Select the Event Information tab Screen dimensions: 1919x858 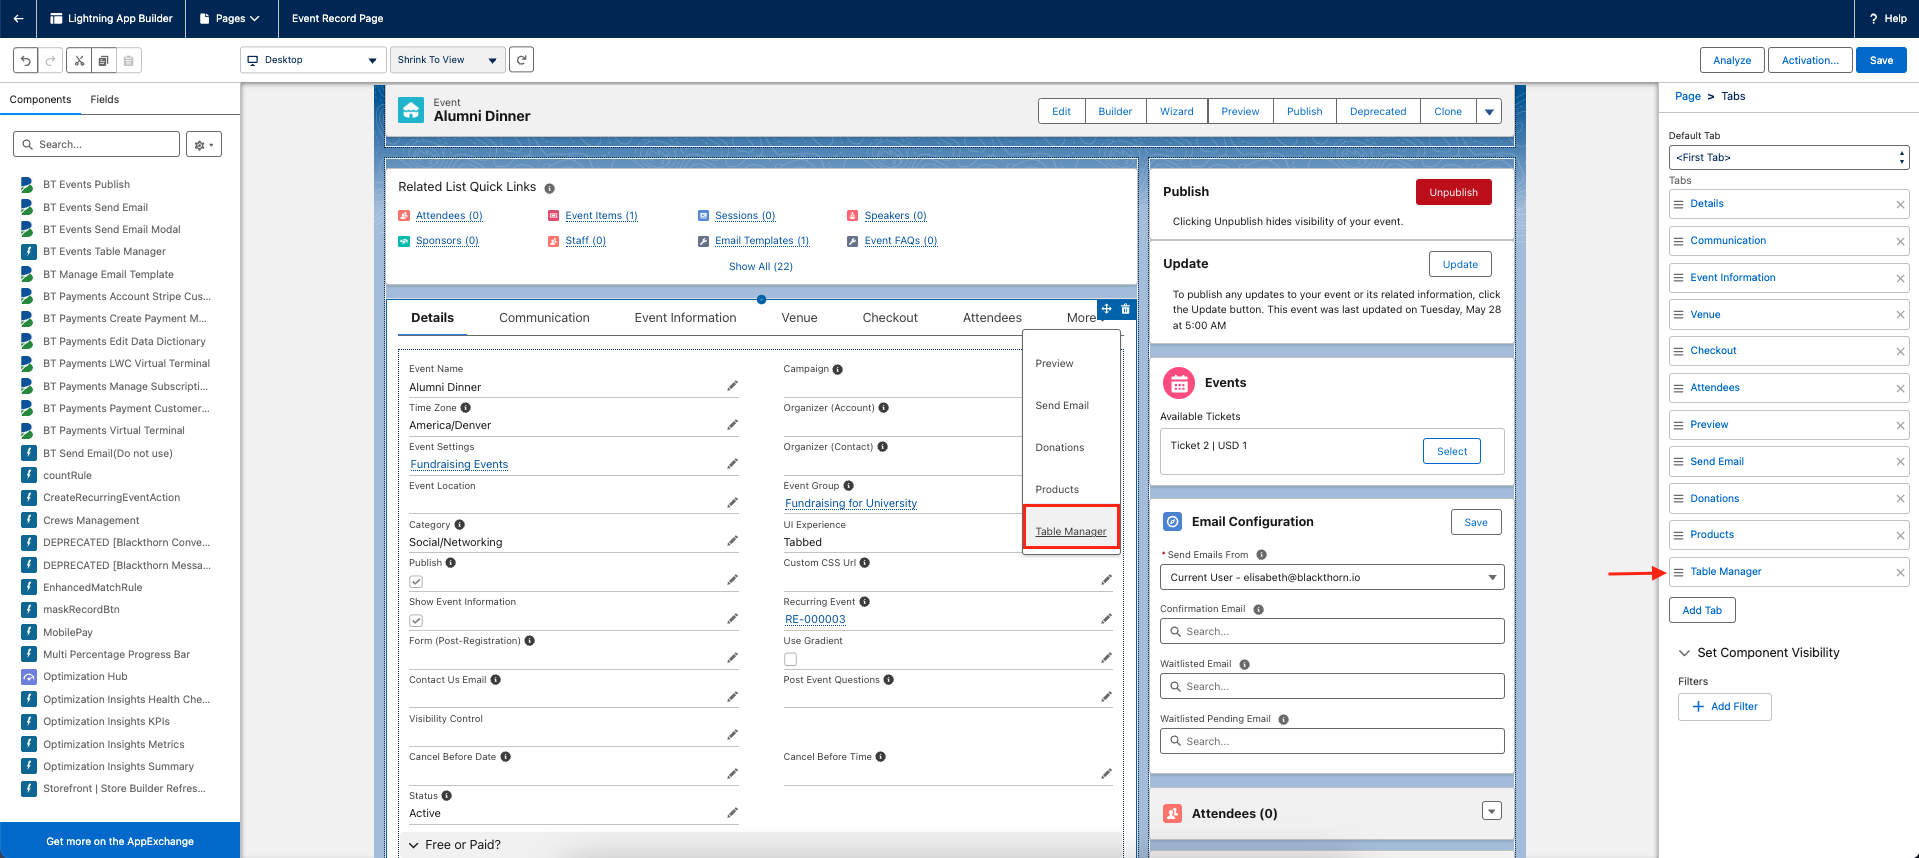pos(685,318)
